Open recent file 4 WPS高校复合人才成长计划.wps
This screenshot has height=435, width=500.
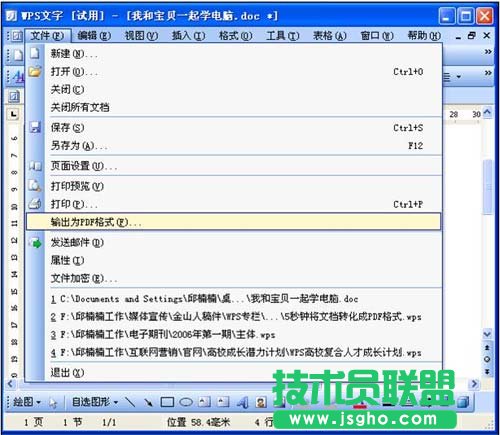[233, 352]
